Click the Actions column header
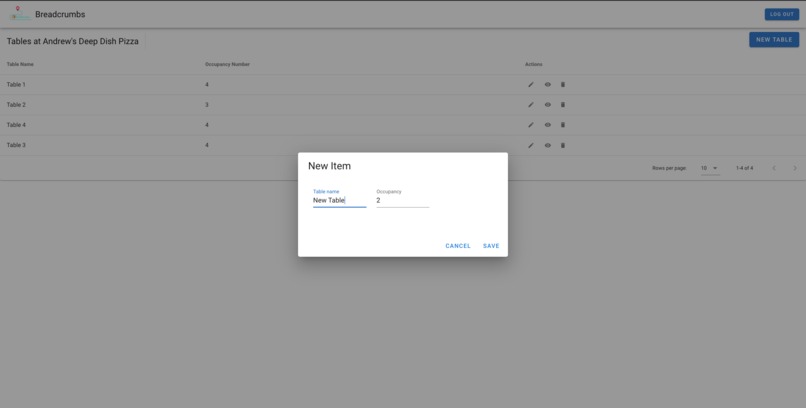806x408 pixels. coord(534,64)
